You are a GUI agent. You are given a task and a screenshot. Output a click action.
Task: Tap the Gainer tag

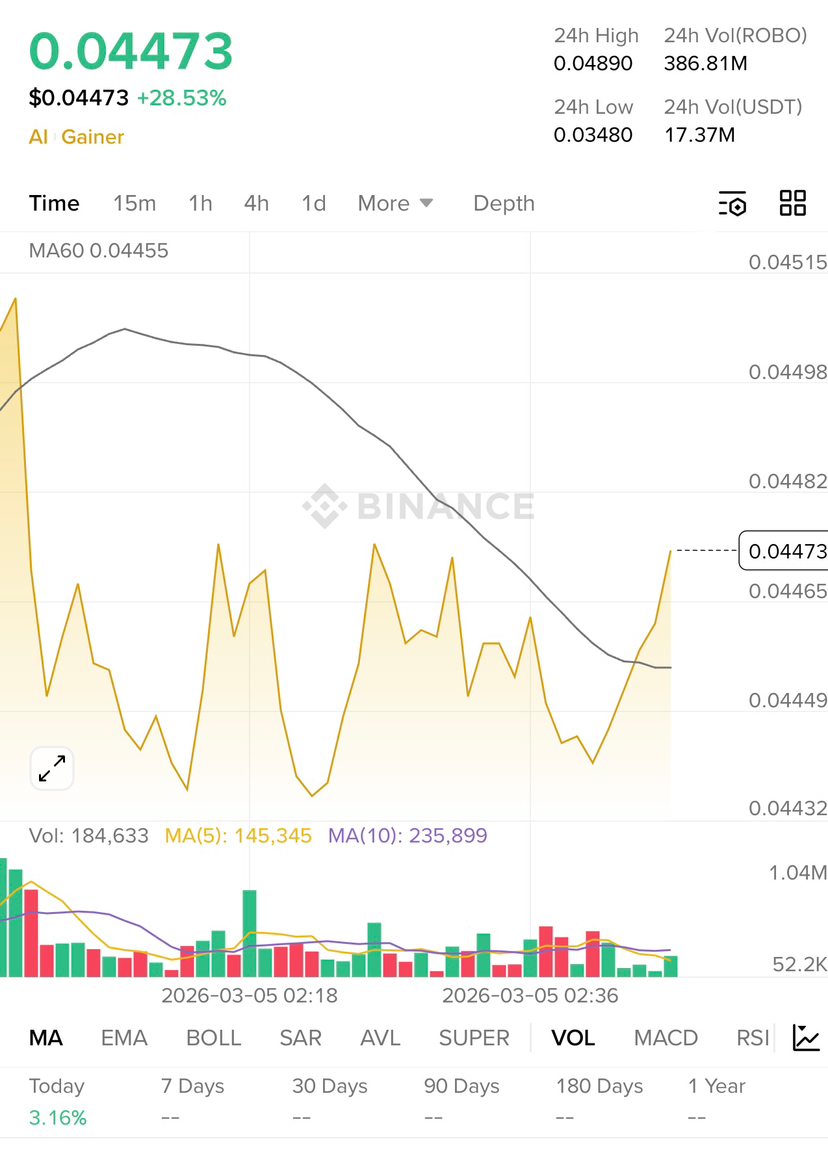pyautogui.click(x=92, y=136)
